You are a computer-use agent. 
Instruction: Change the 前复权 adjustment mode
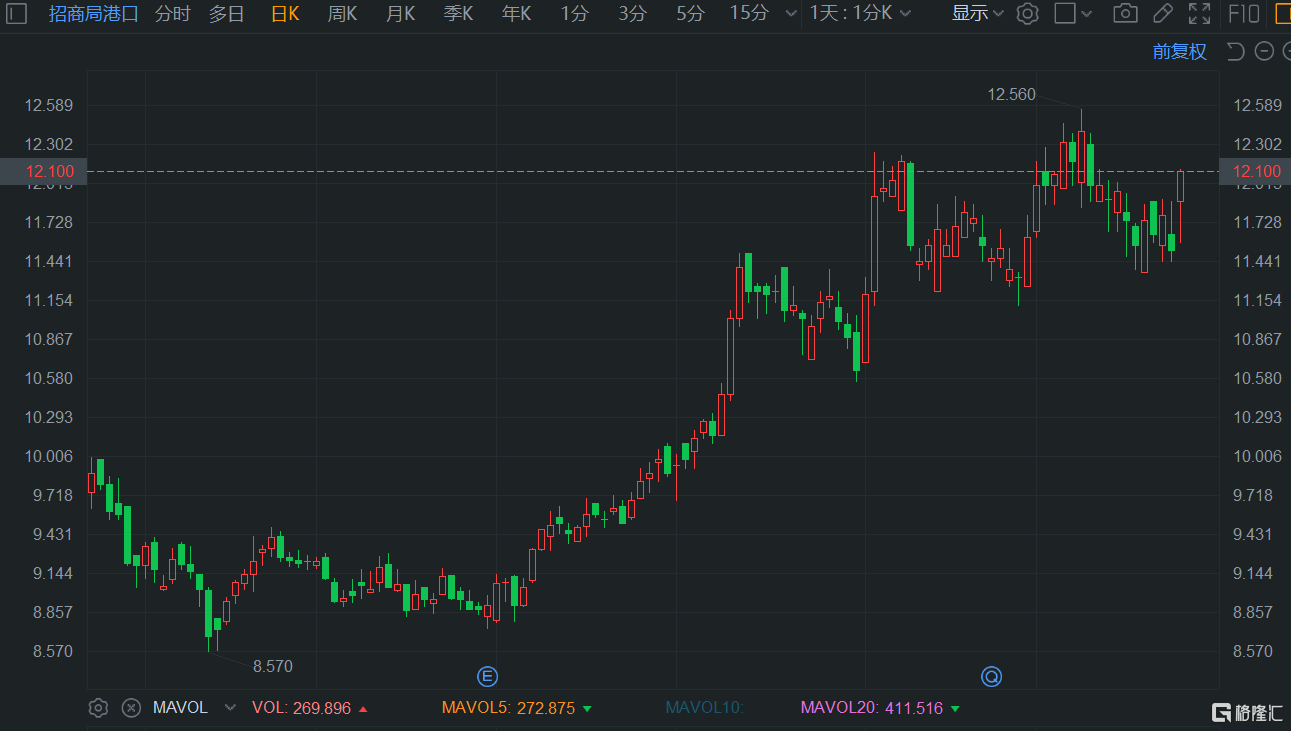pyautogui.click(x=1180, y=52)
